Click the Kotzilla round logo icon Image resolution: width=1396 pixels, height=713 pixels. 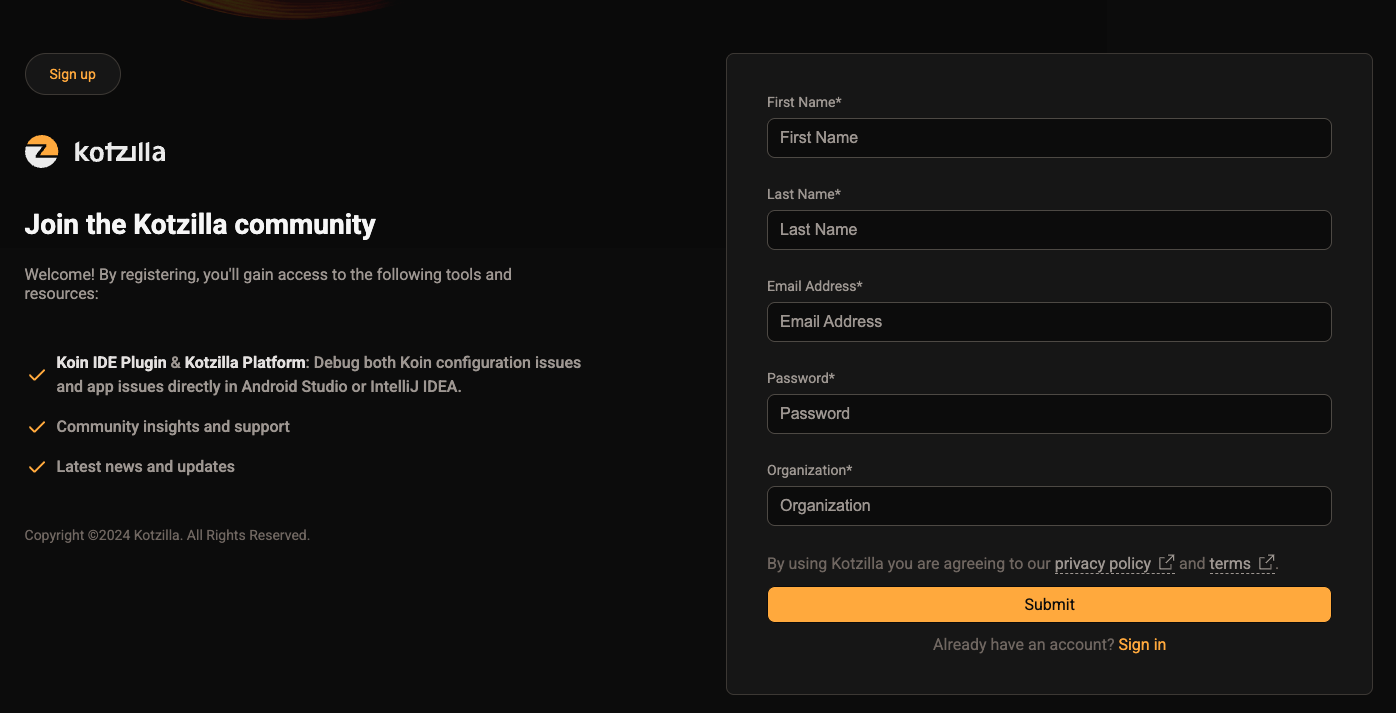pos(42,152)
